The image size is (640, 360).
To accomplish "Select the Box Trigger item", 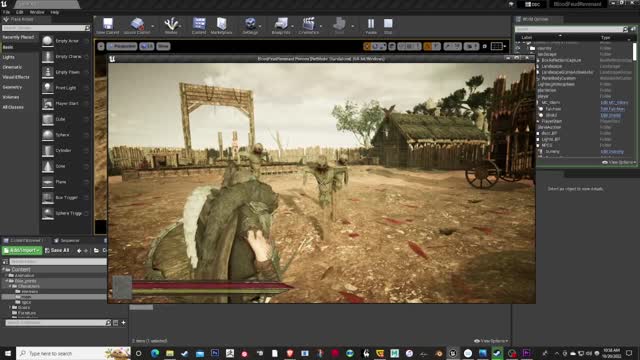I will point(65,198).
